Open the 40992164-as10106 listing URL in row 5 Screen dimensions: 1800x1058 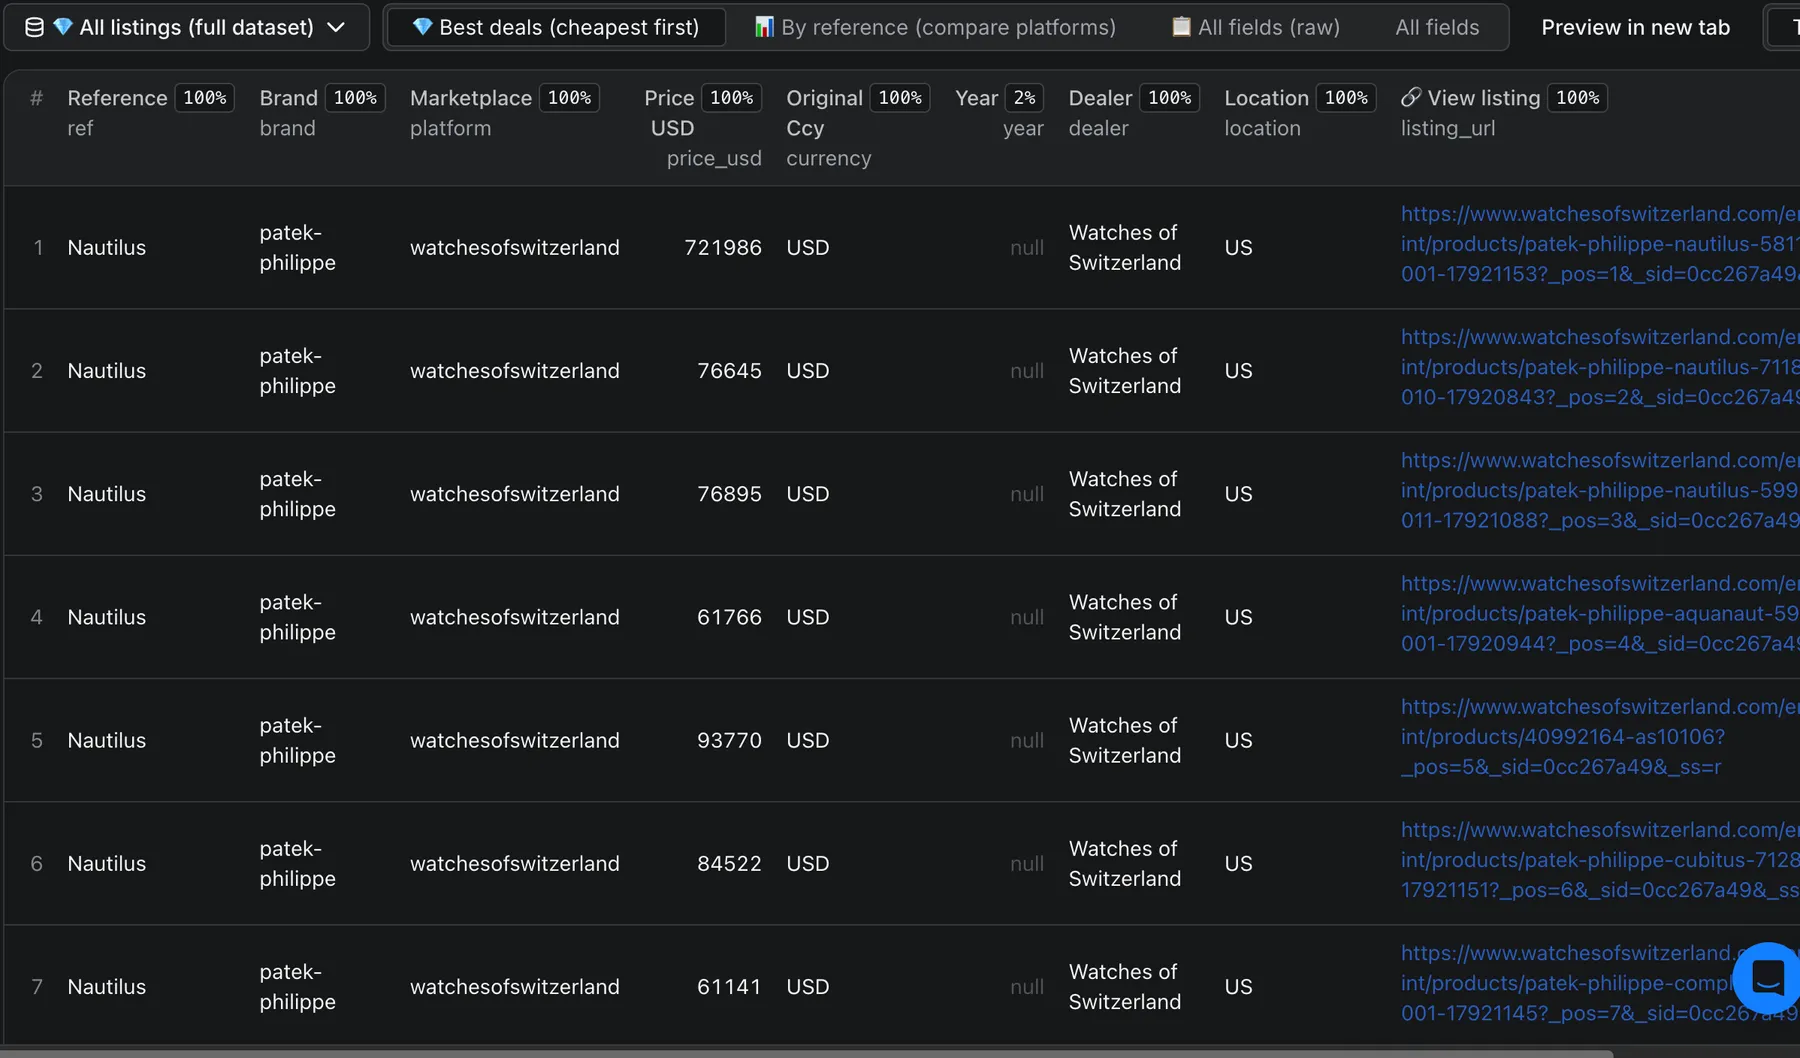1599,736
